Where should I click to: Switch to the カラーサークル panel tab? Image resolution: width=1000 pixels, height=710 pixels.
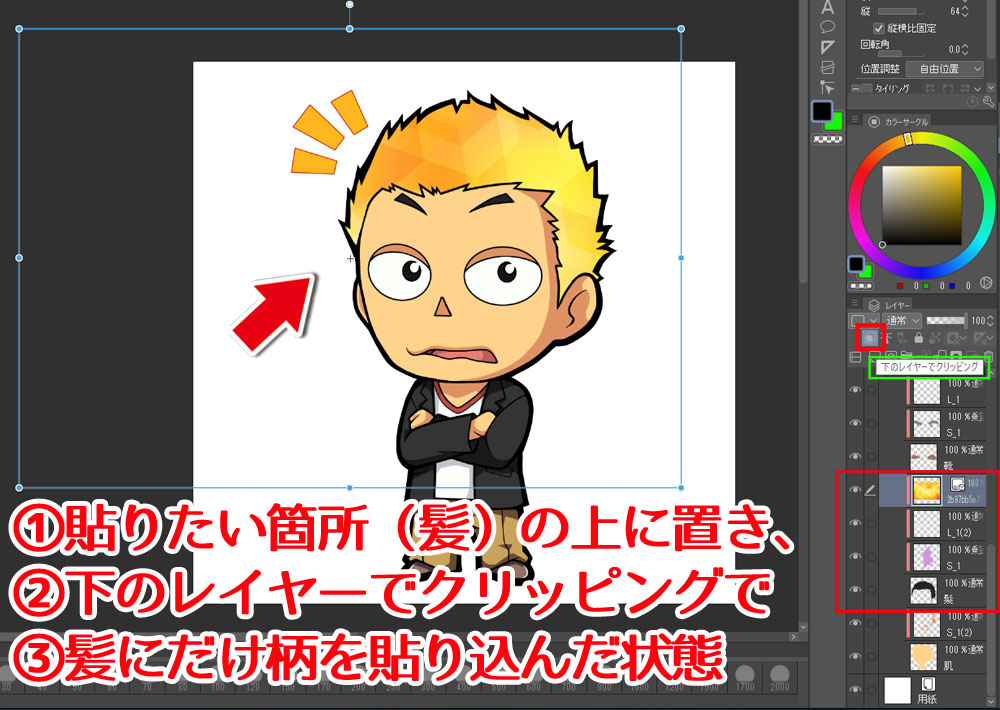907,120
